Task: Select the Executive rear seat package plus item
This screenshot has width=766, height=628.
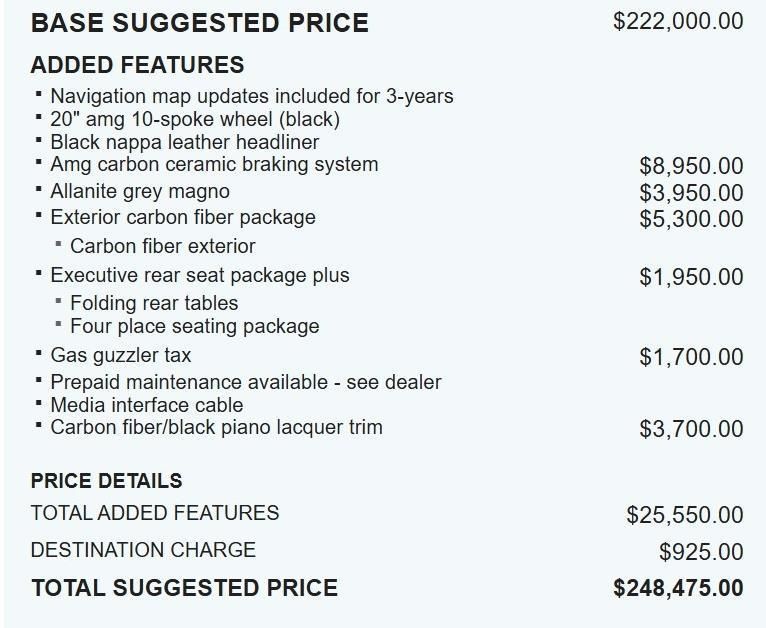Action: [x=200, y=275]
